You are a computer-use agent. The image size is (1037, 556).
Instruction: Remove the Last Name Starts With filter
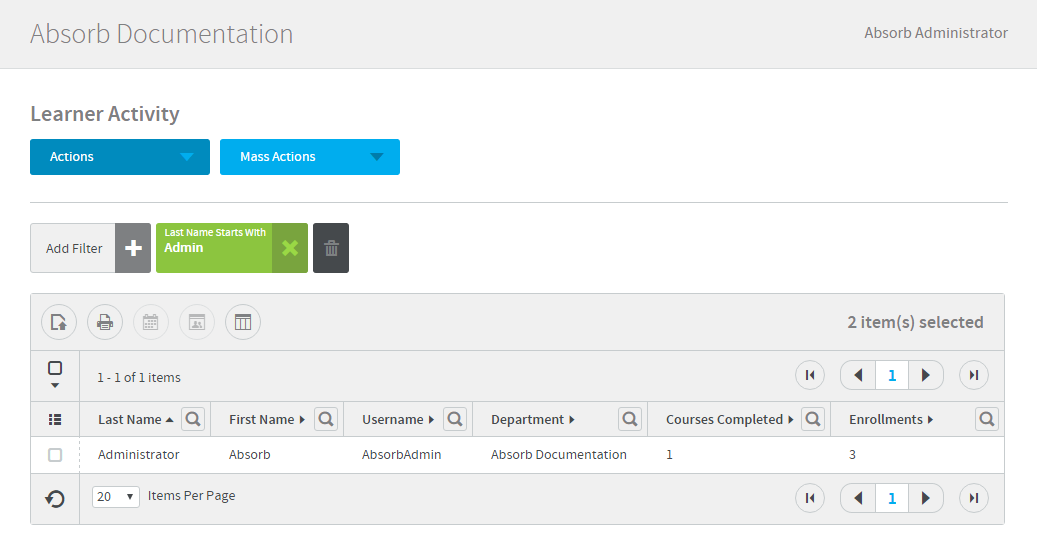[290, 248]
